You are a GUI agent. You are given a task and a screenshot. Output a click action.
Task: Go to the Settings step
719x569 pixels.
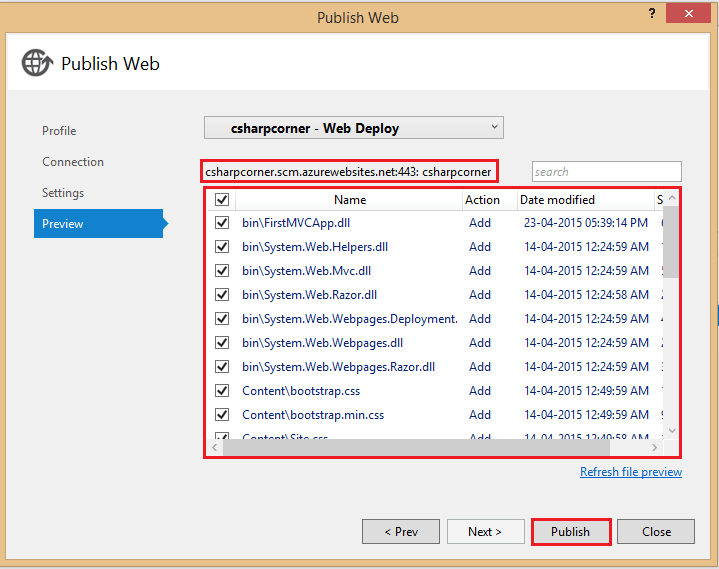[x=63, y=193]
